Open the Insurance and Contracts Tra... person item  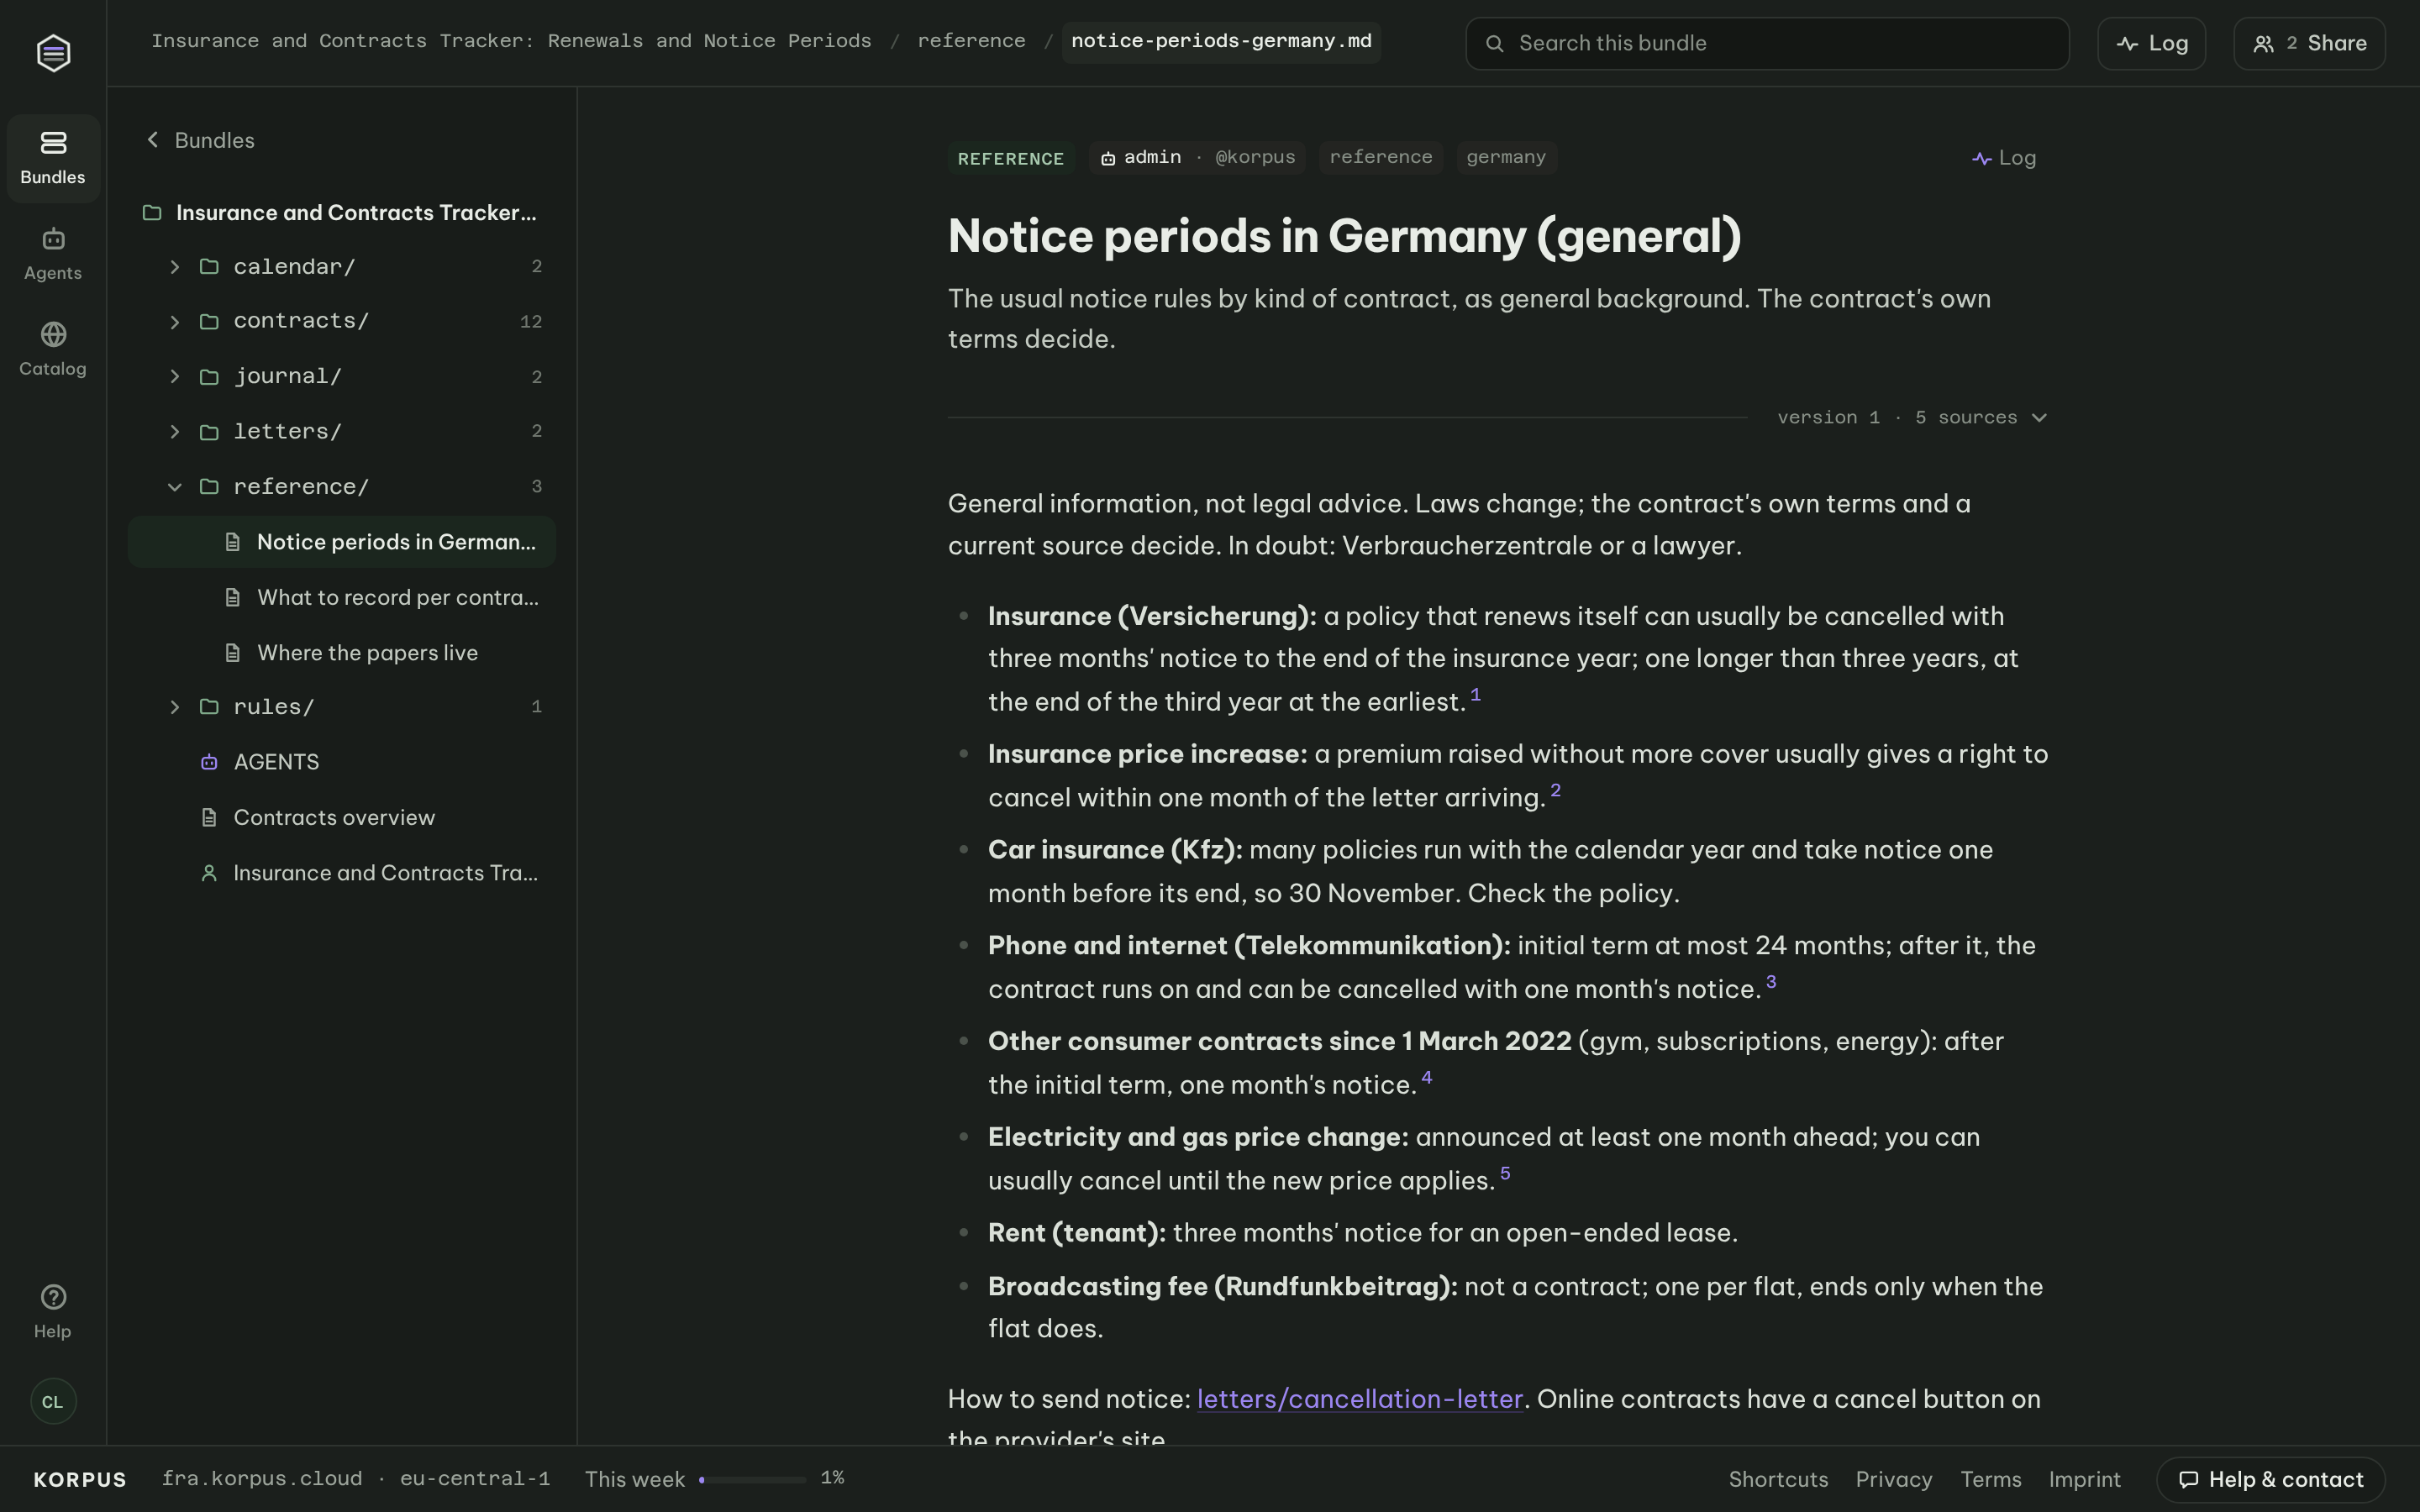tap(341, 873)
